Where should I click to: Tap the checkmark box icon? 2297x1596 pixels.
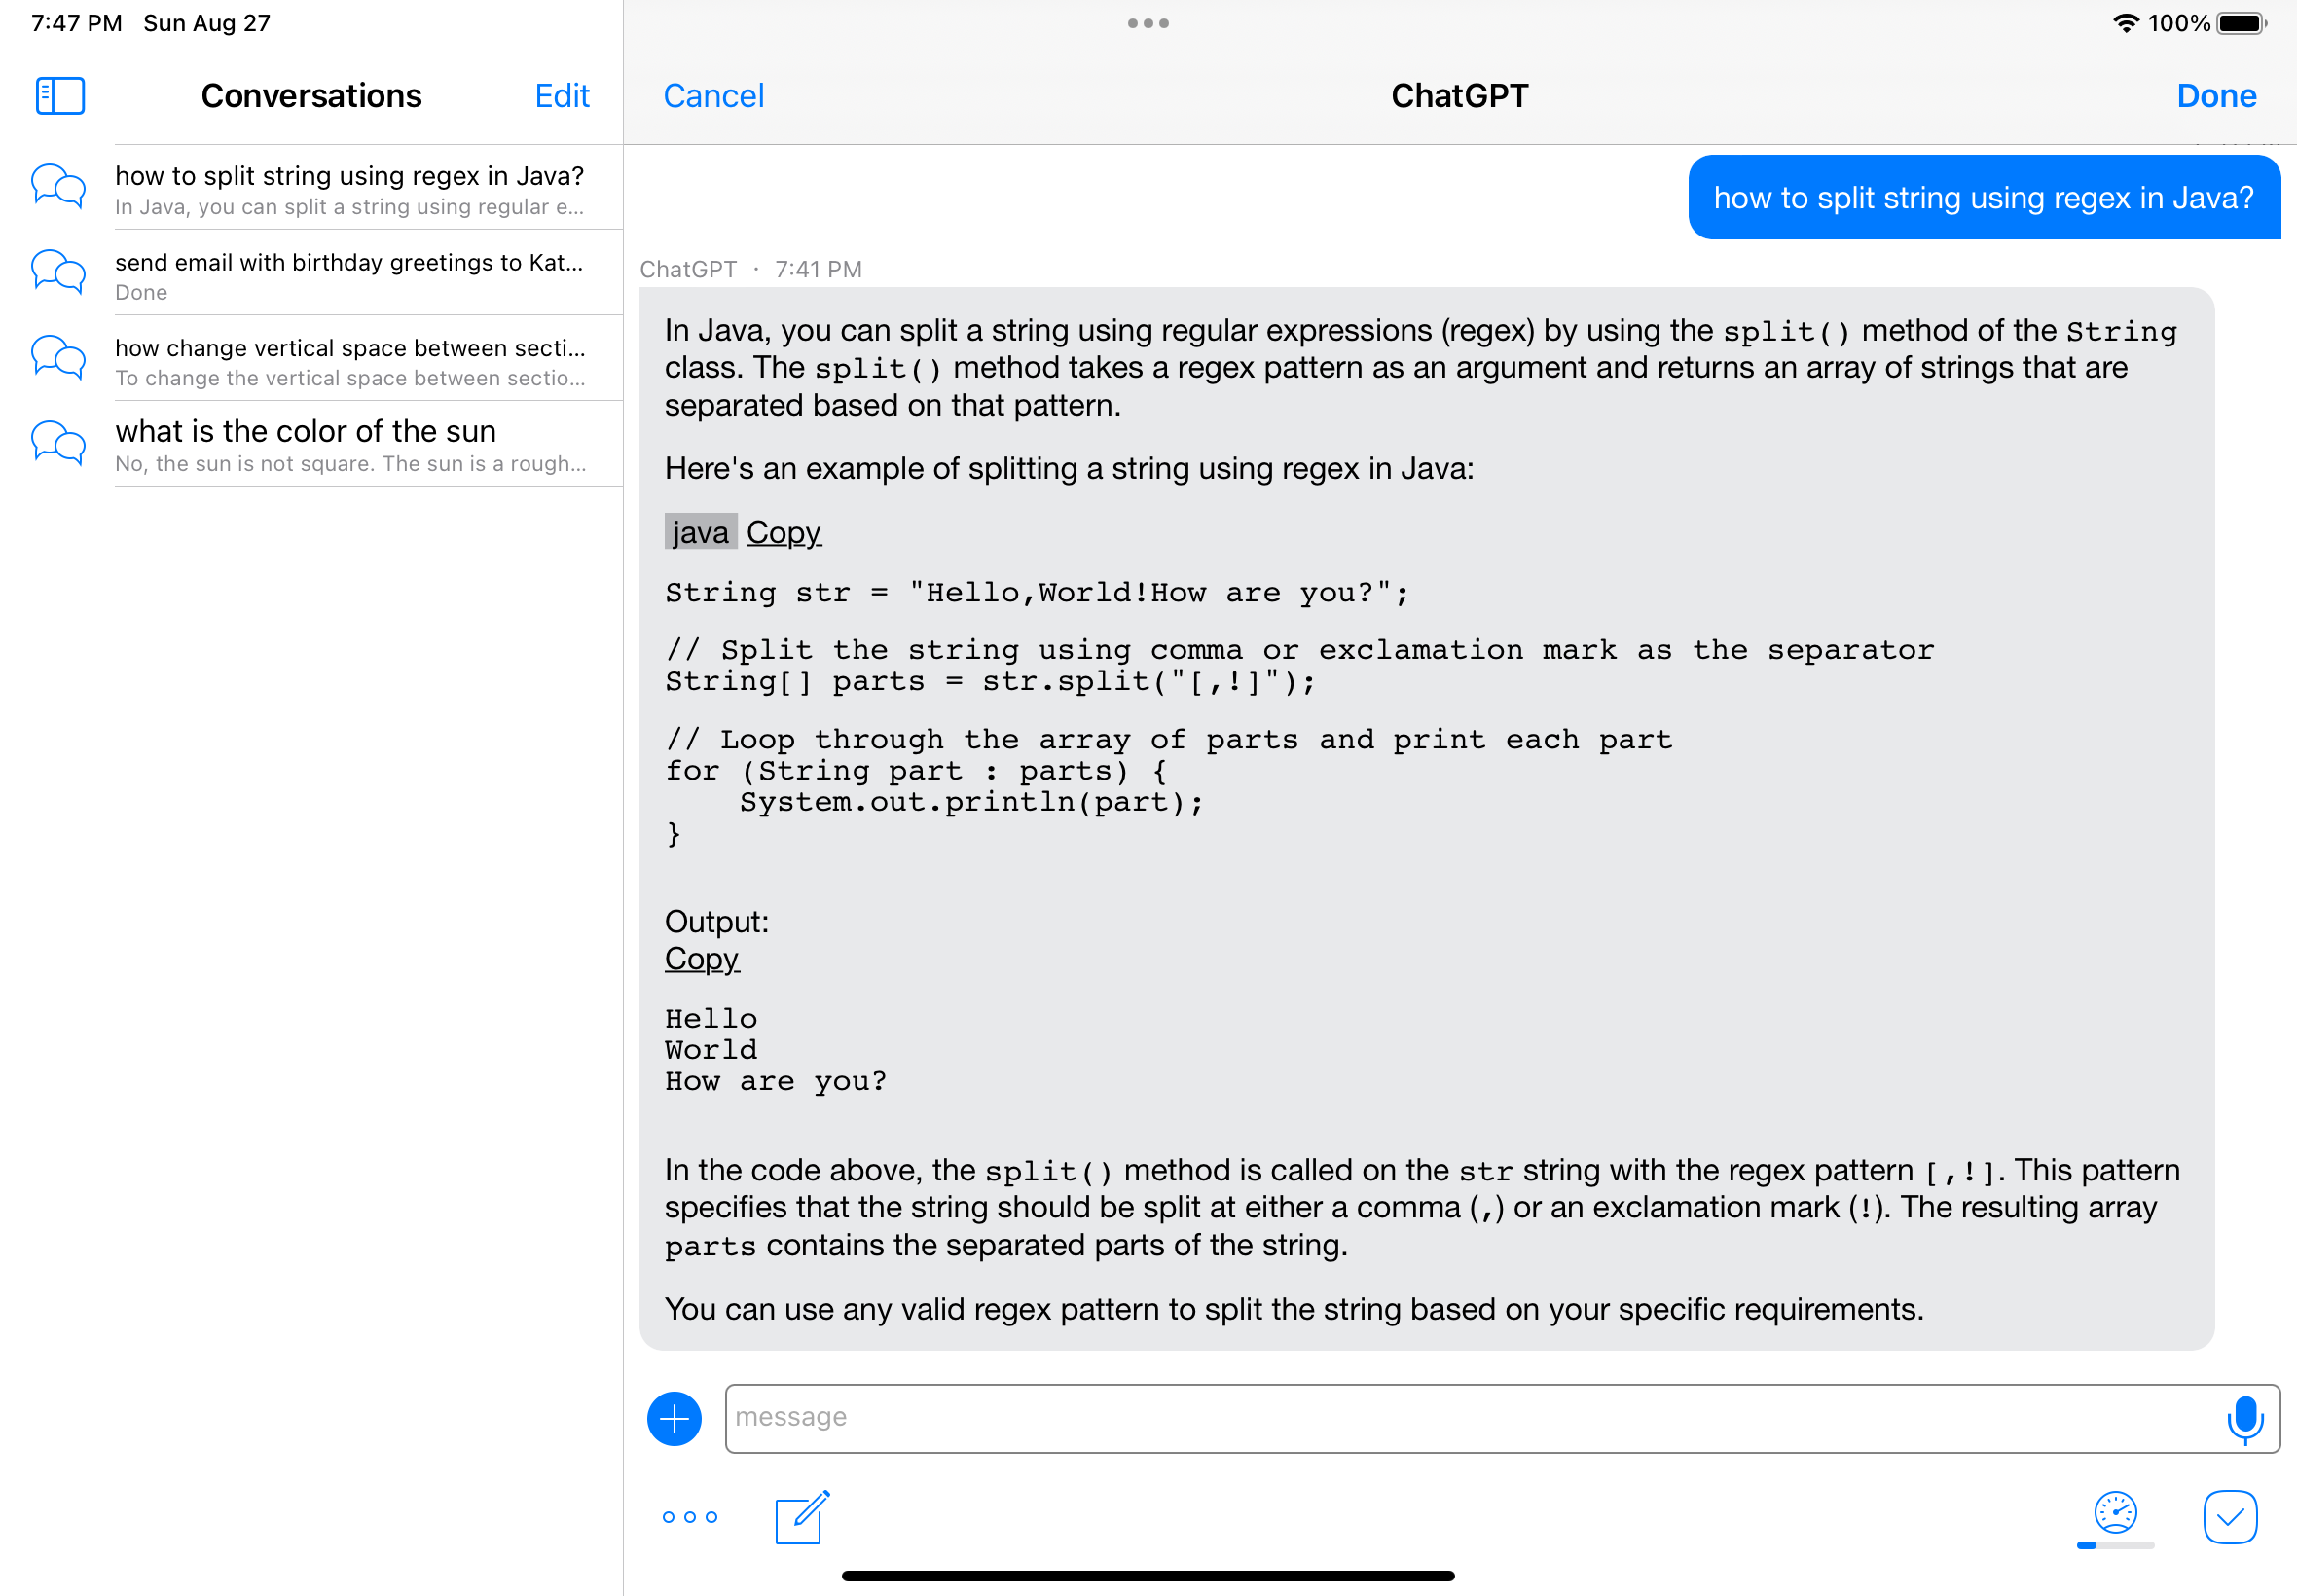2229,1517
